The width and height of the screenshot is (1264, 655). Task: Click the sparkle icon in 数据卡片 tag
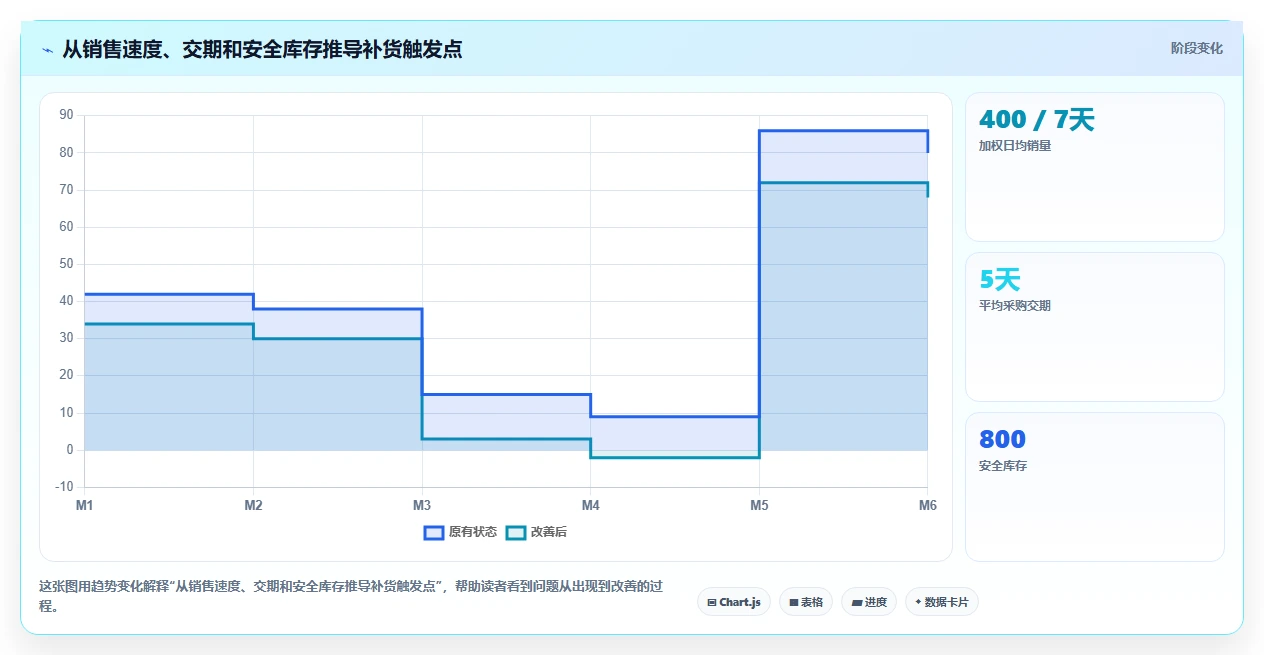918,602
